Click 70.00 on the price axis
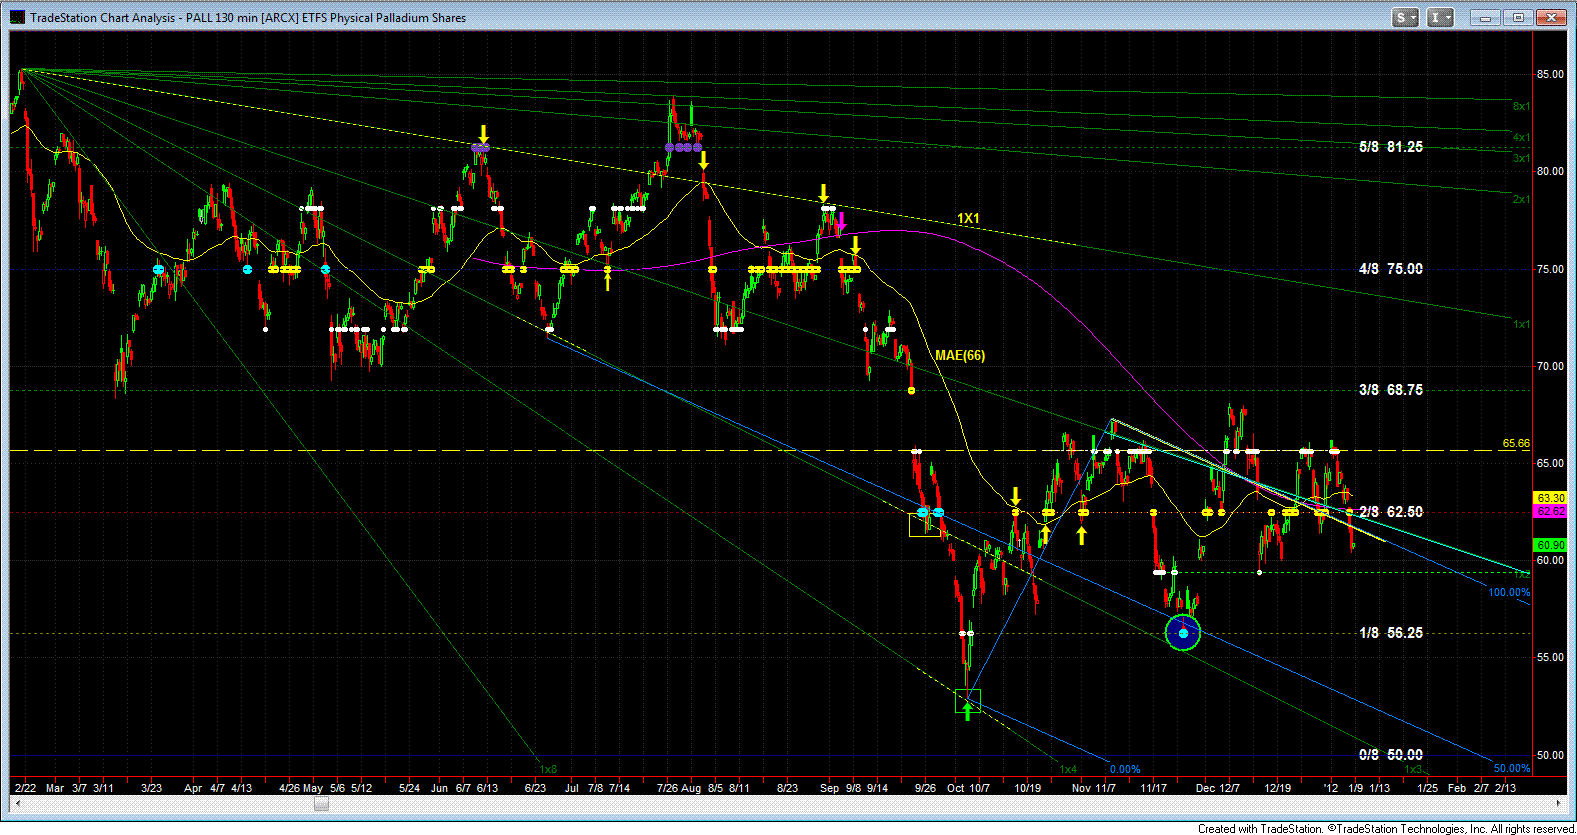 coord(1551,366)
